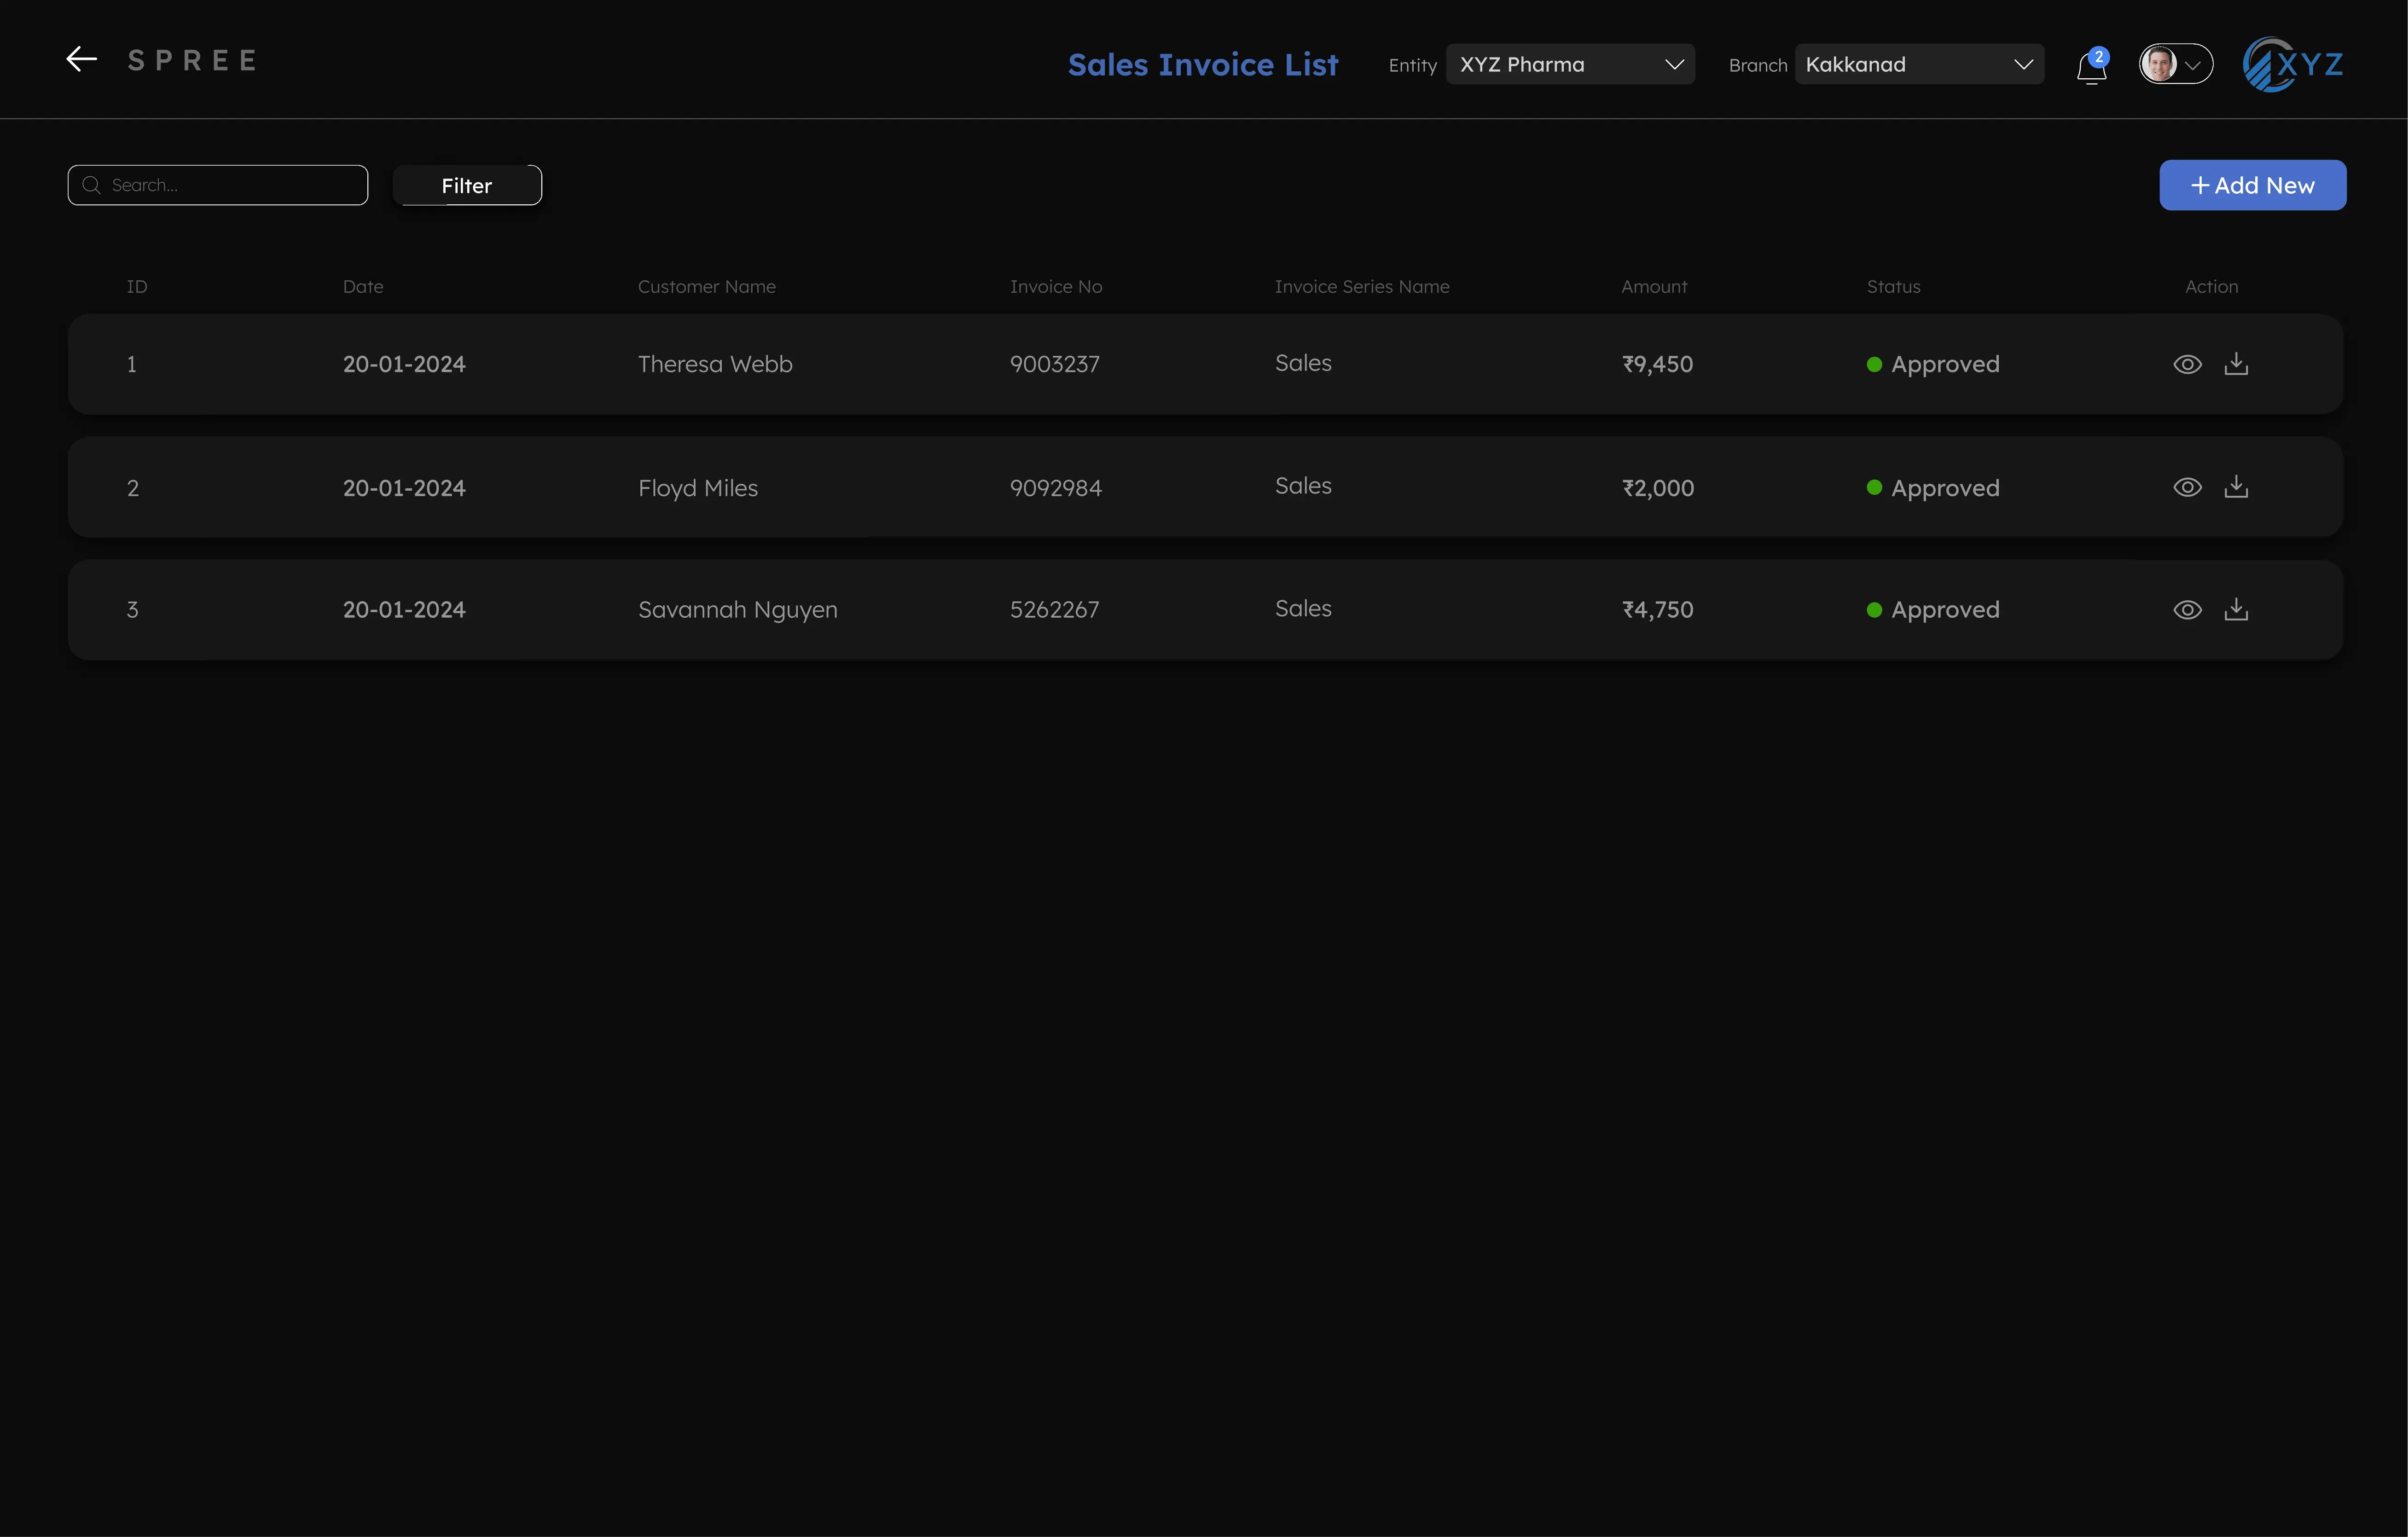Download invoice 9003237 for Theresa Webb
This screenshot has width=2408, height=1537.
tap(2237, 363)
